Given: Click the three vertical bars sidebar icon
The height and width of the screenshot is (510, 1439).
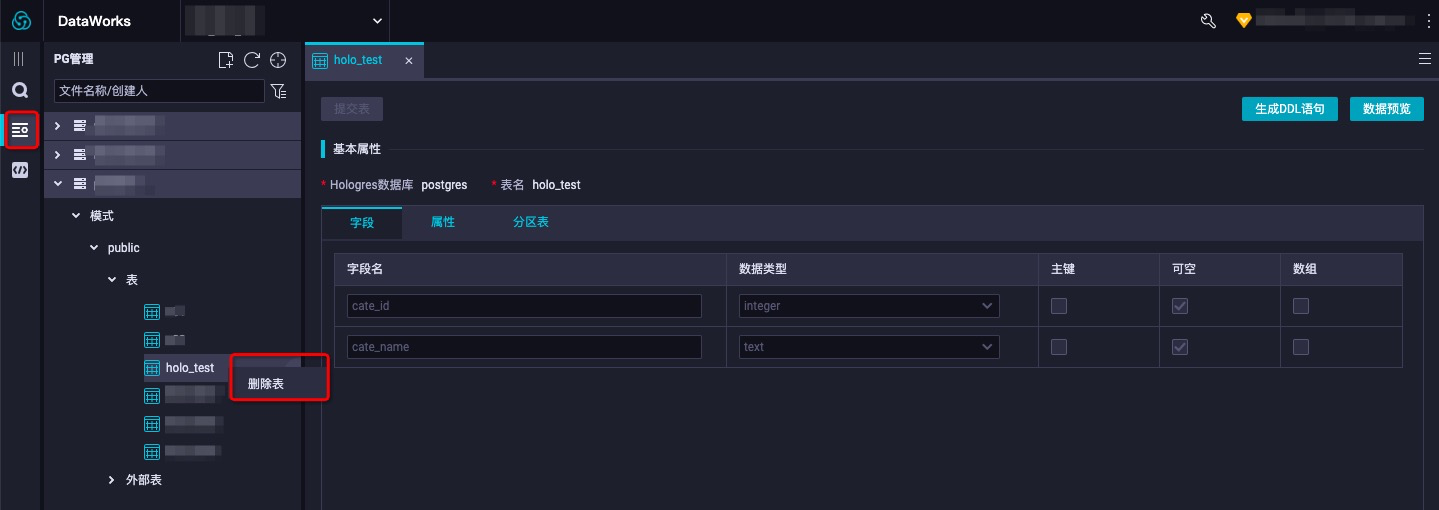Looking at the screenshot, I should pyautogui.click(x=18, y=60).
